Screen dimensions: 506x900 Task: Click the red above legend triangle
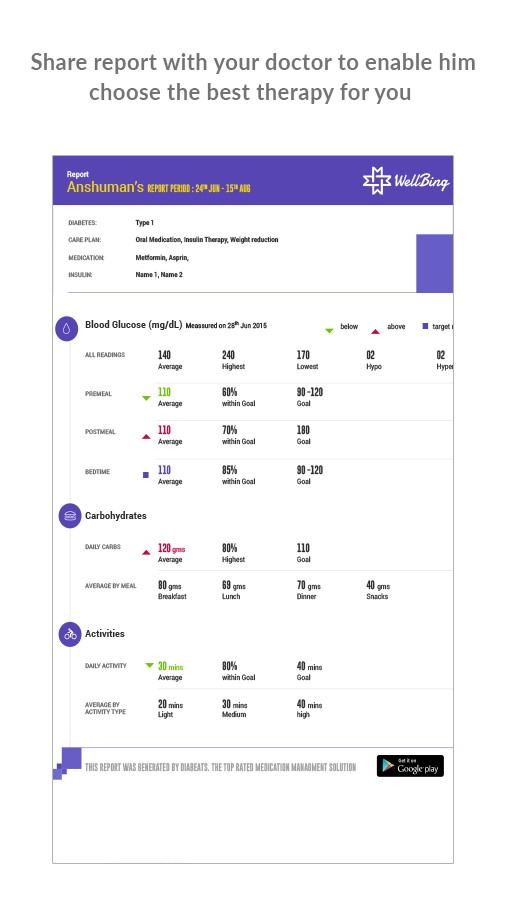tap(375, 331)
